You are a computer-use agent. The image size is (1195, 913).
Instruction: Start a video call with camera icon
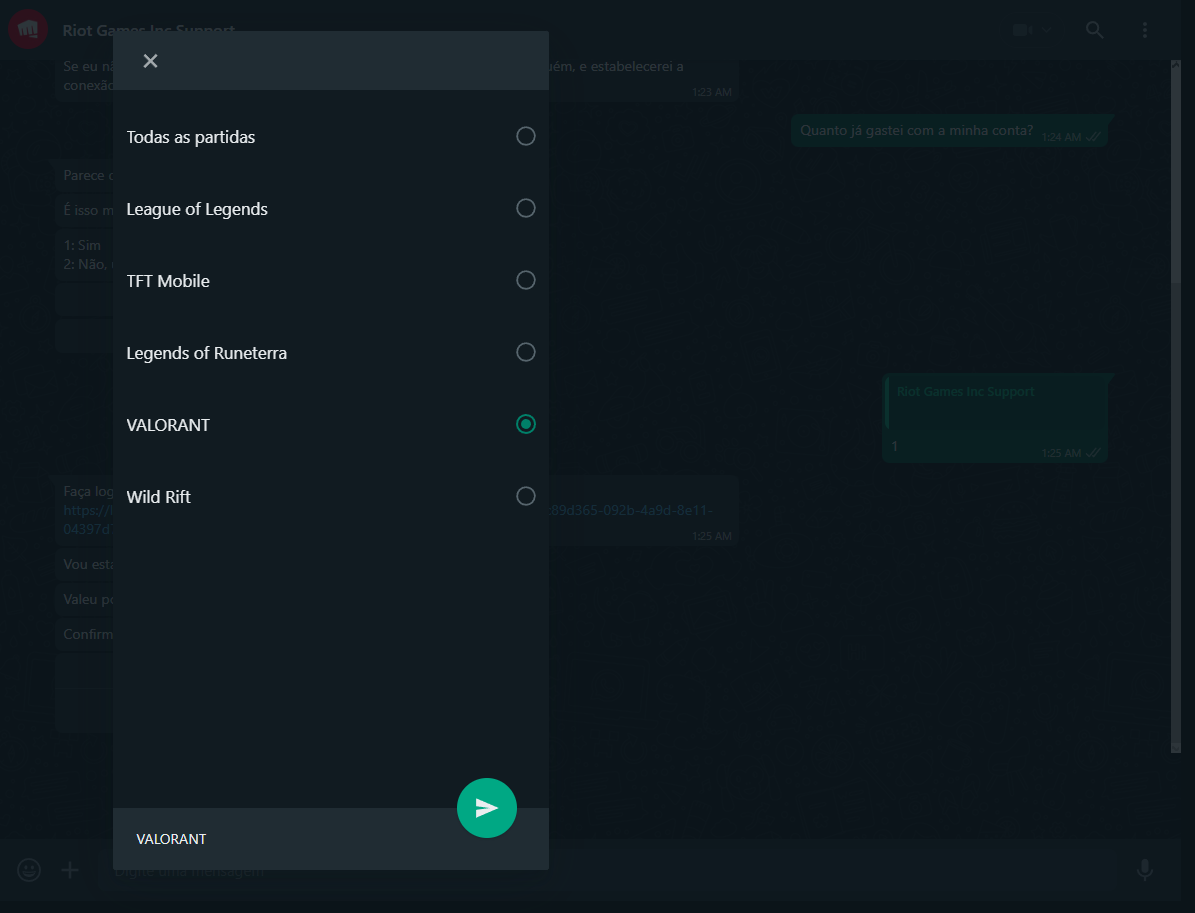click(1023, 30)
